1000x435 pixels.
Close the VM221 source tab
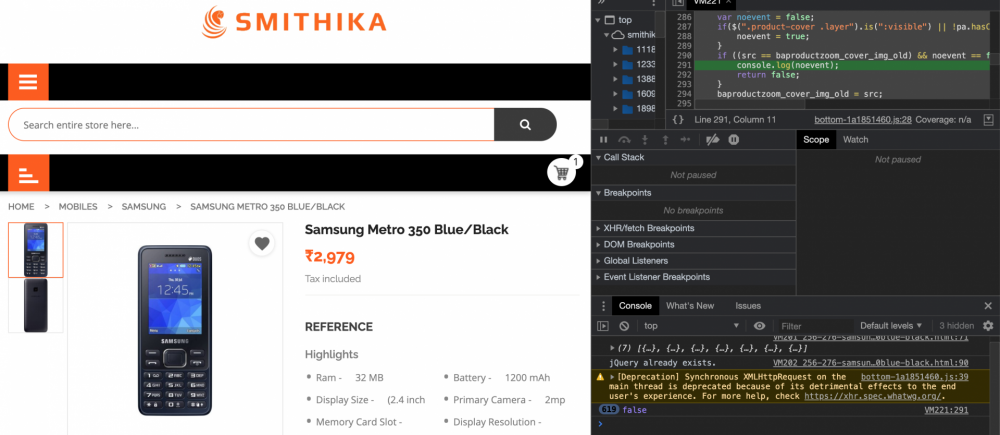point(728,3)
